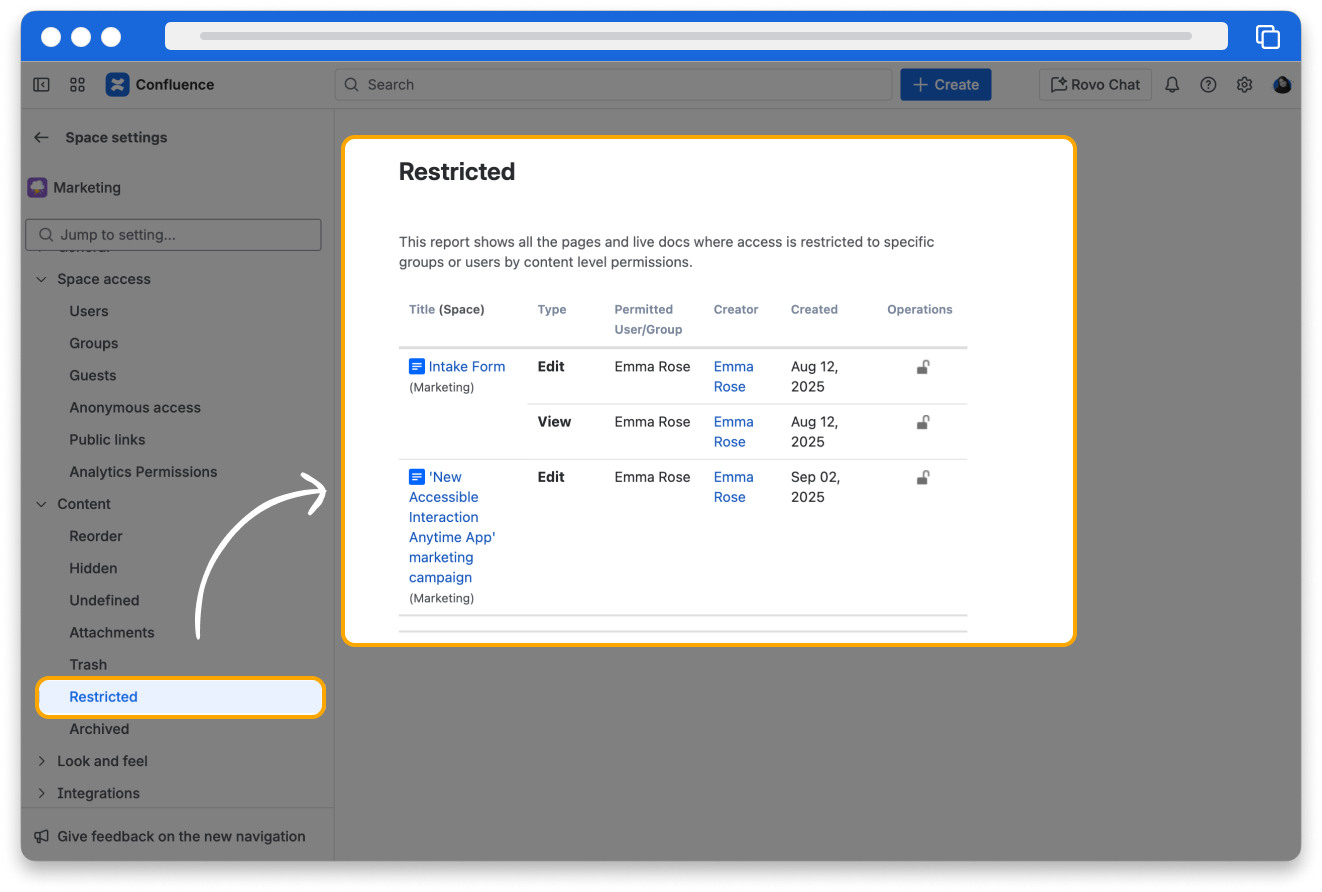Viewport: 1322px width, 892px height.
Task: Open Rovo Chat
Action: point(1095,85)
